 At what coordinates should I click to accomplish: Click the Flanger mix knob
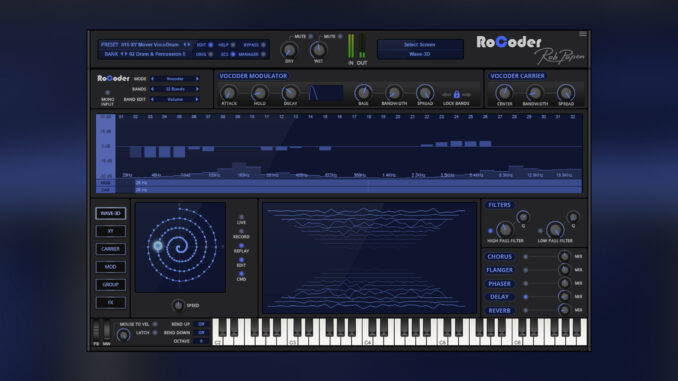(x=564, y=270)
